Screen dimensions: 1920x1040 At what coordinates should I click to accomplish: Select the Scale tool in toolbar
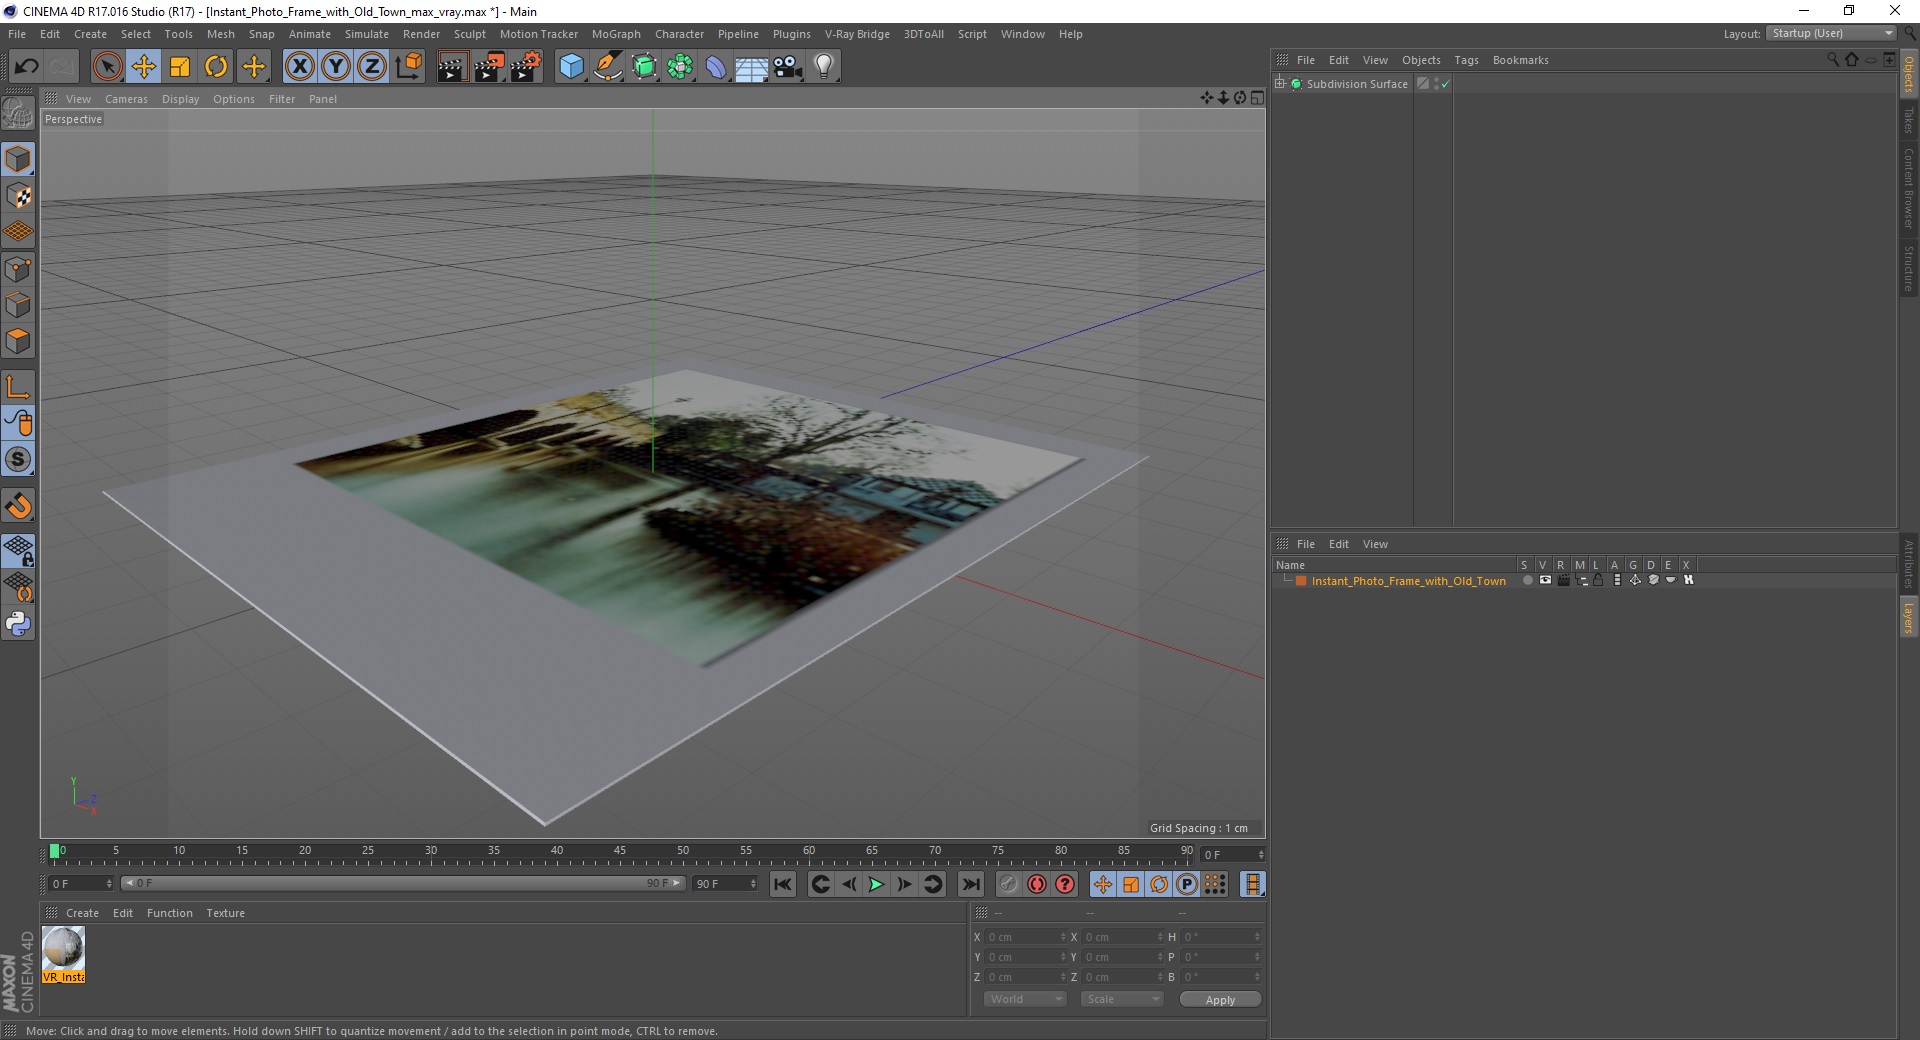(180, 67)
